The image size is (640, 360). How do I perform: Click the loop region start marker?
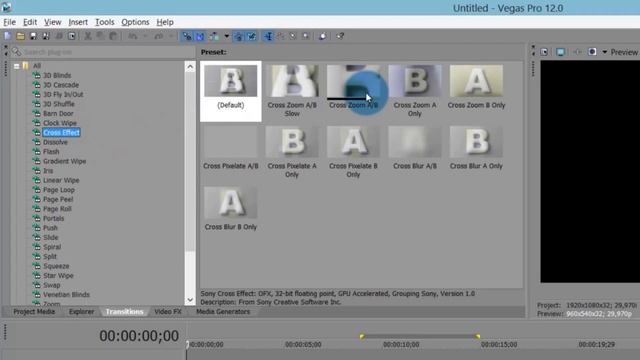(362, 336)
